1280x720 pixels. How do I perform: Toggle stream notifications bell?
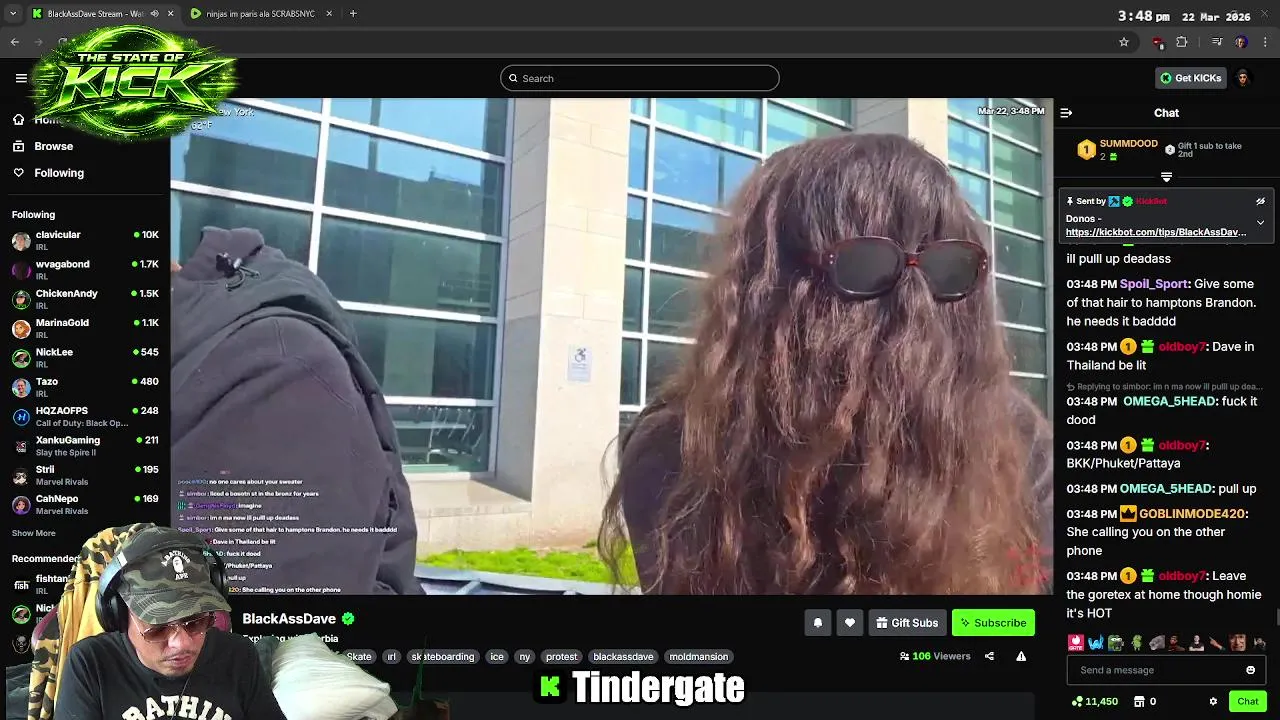(818, 623)
